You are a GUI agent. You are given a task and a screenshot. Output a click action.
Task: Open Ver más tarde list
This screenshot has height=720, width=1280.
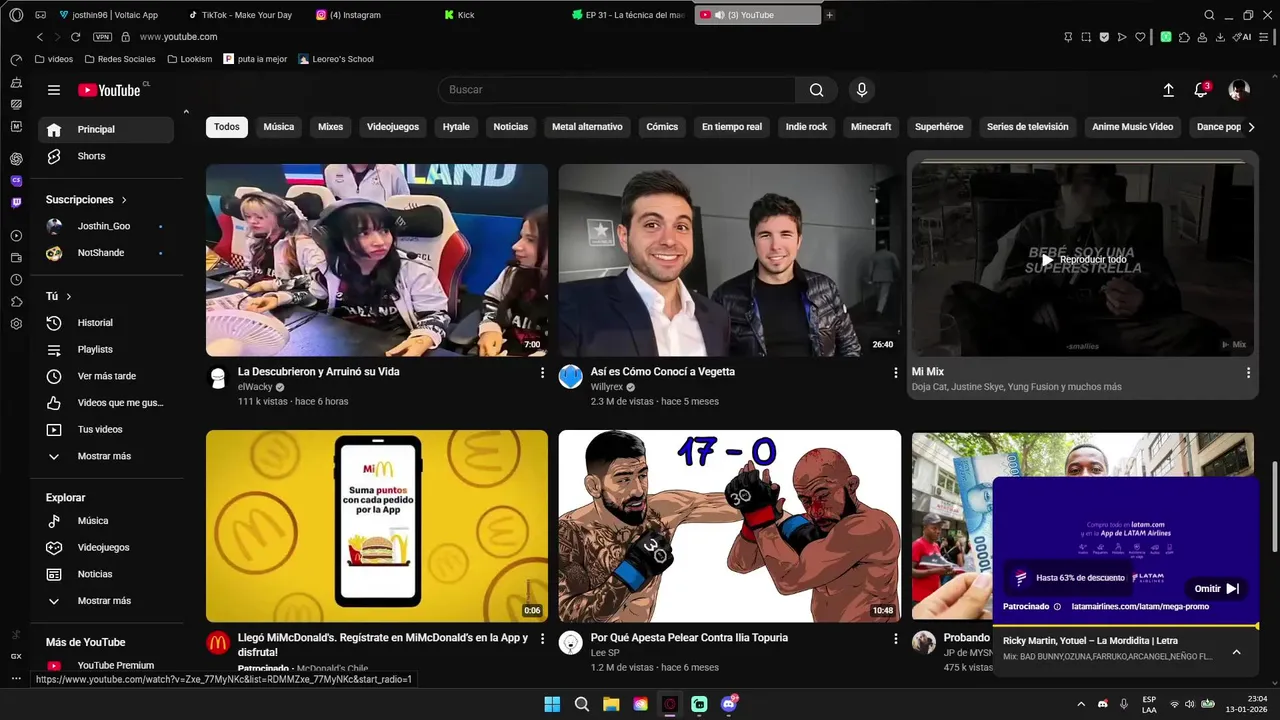click(x=106, y=376)
